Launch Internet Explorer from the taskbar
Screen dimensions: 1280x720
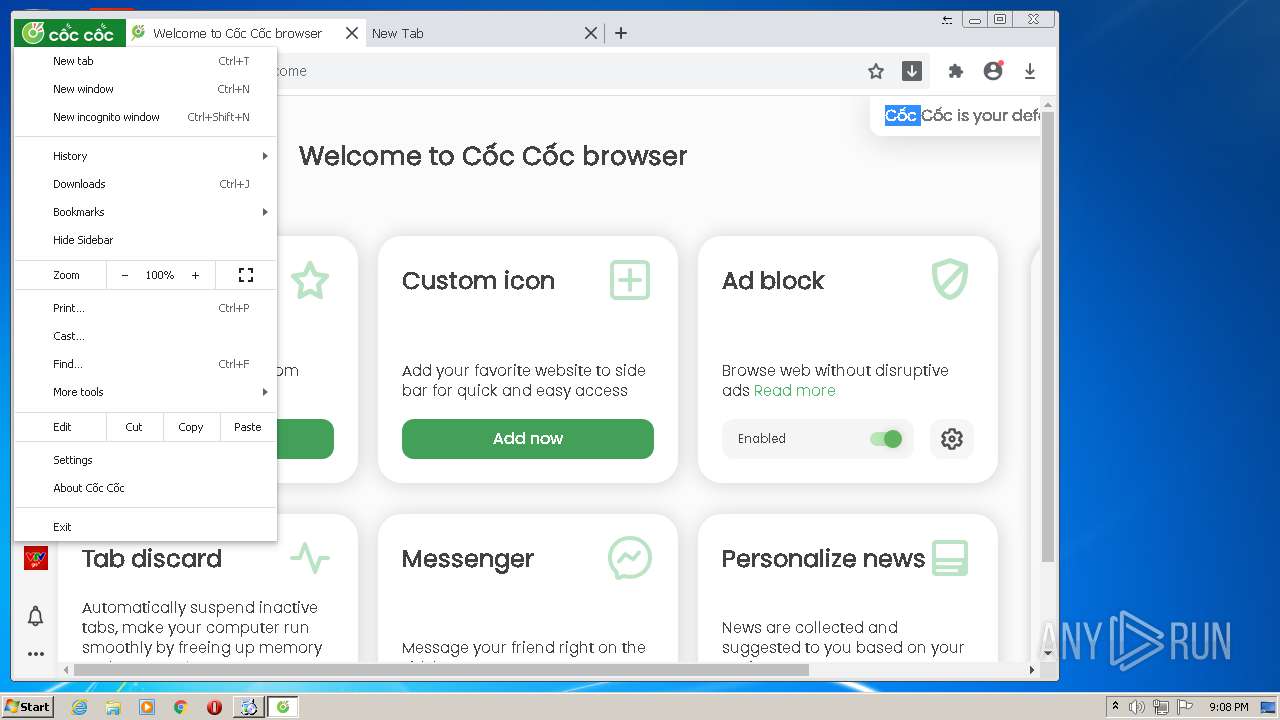tap(79, 707)
